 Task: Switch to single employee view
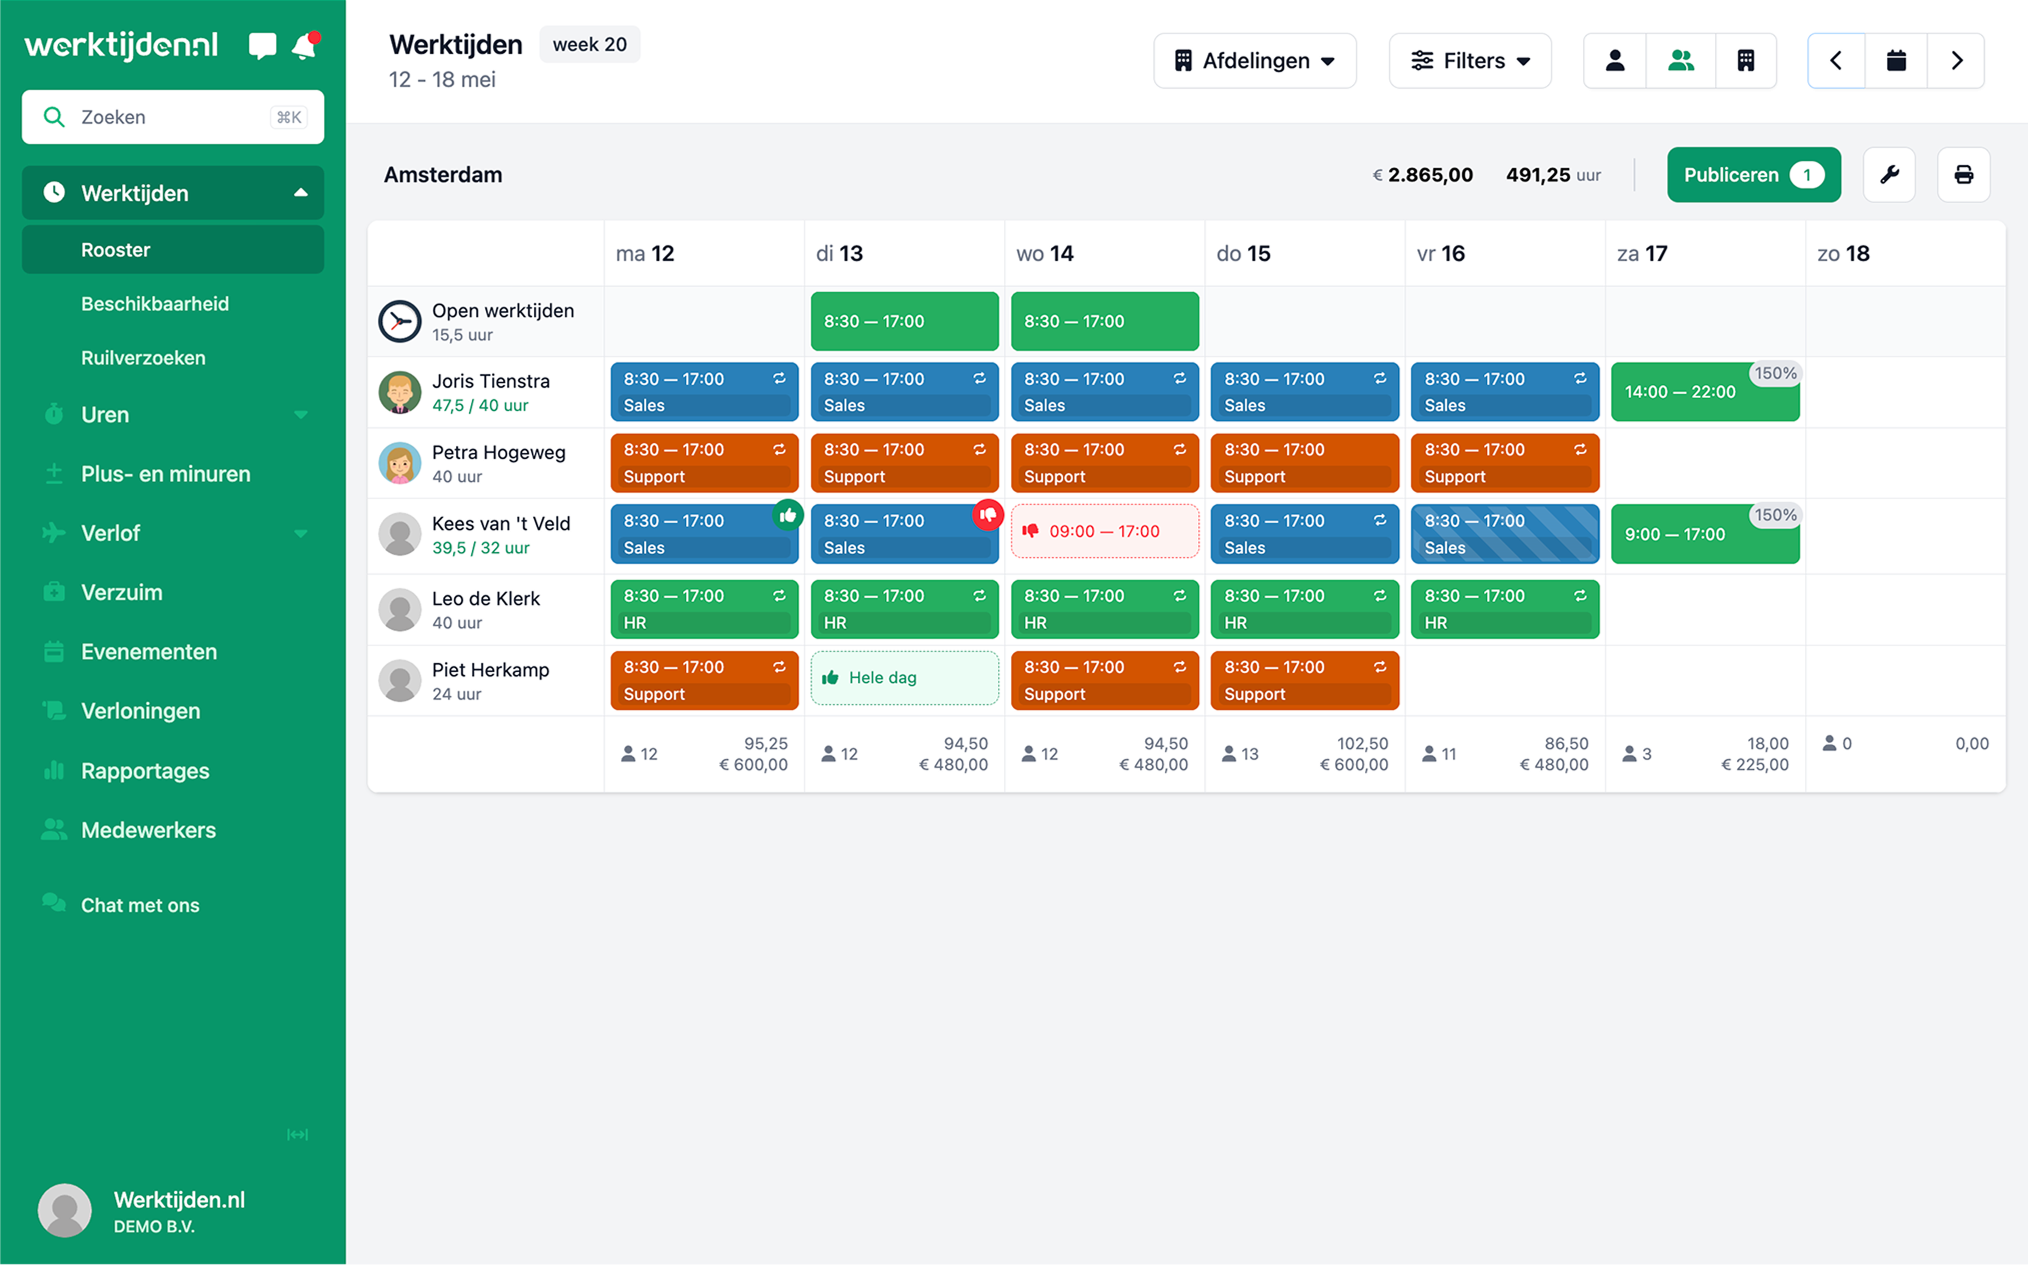click(x=1614, y=61)
